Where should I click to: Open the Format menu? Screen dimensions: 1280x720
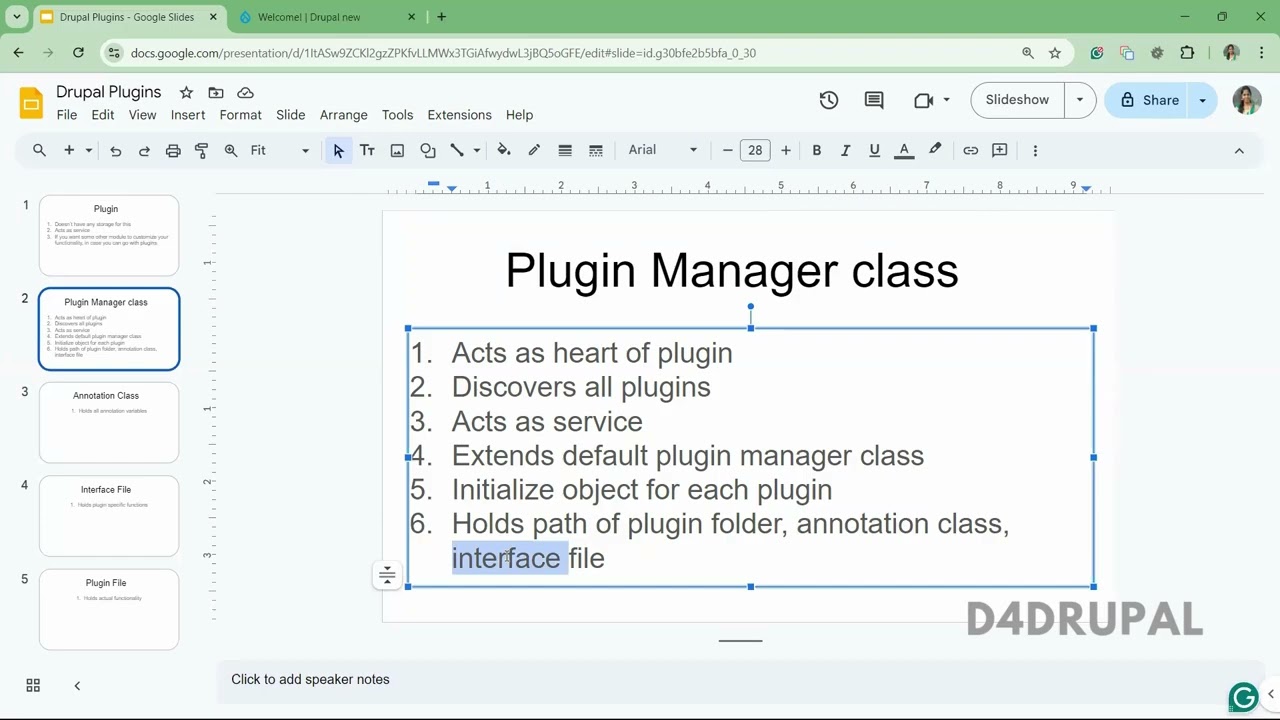(x=241, y=115)
